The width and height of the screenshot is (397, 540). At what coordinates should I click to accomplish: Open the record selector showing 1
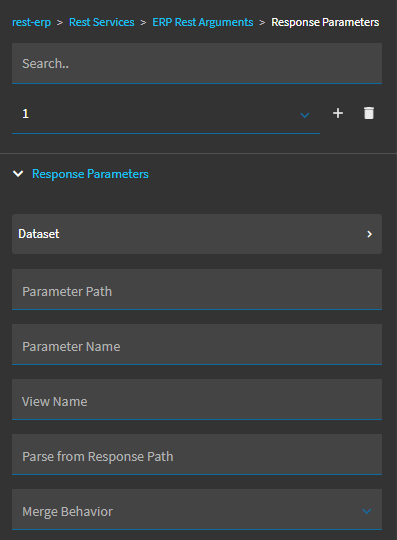point(166,114)
